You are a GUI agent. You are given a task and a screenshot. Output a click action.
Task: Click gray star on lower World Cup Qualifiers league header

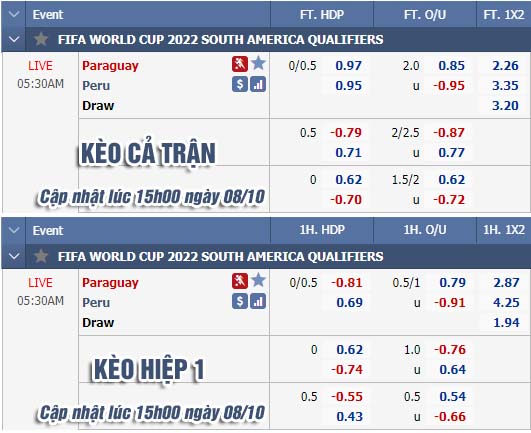(41, 256)
